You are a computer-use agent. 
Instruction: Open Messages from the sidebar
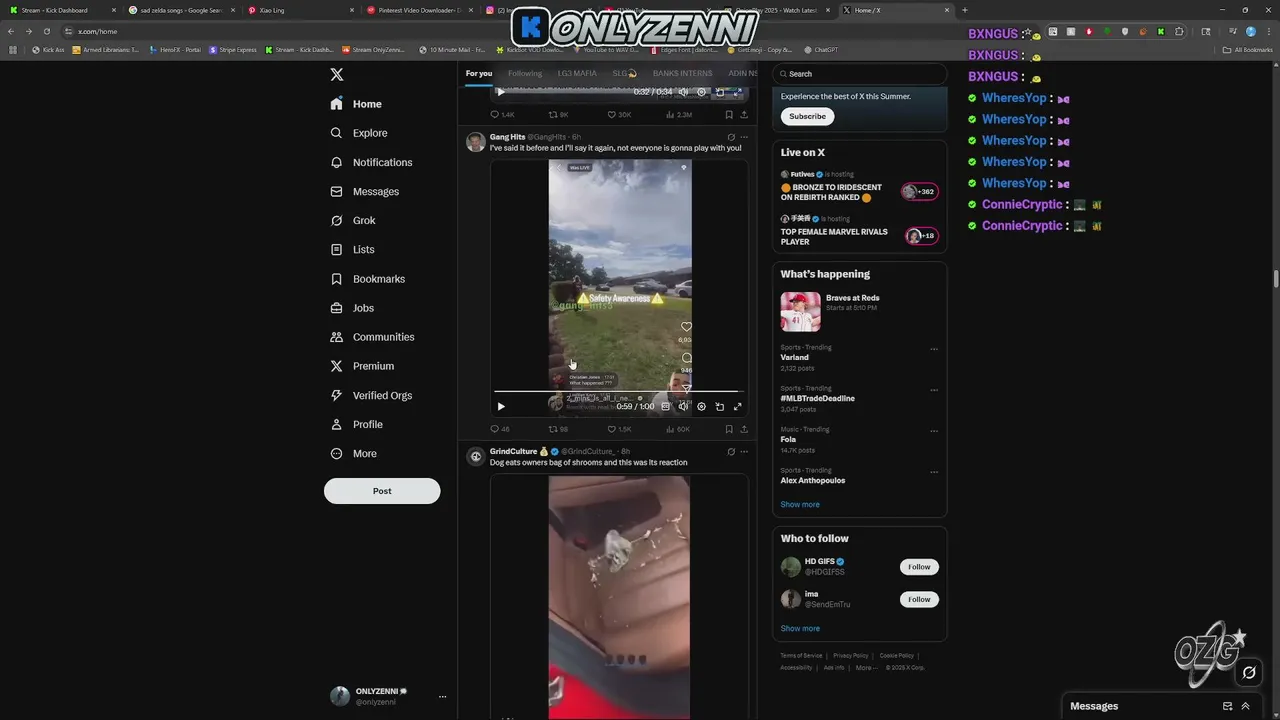[x=364, y=191]
